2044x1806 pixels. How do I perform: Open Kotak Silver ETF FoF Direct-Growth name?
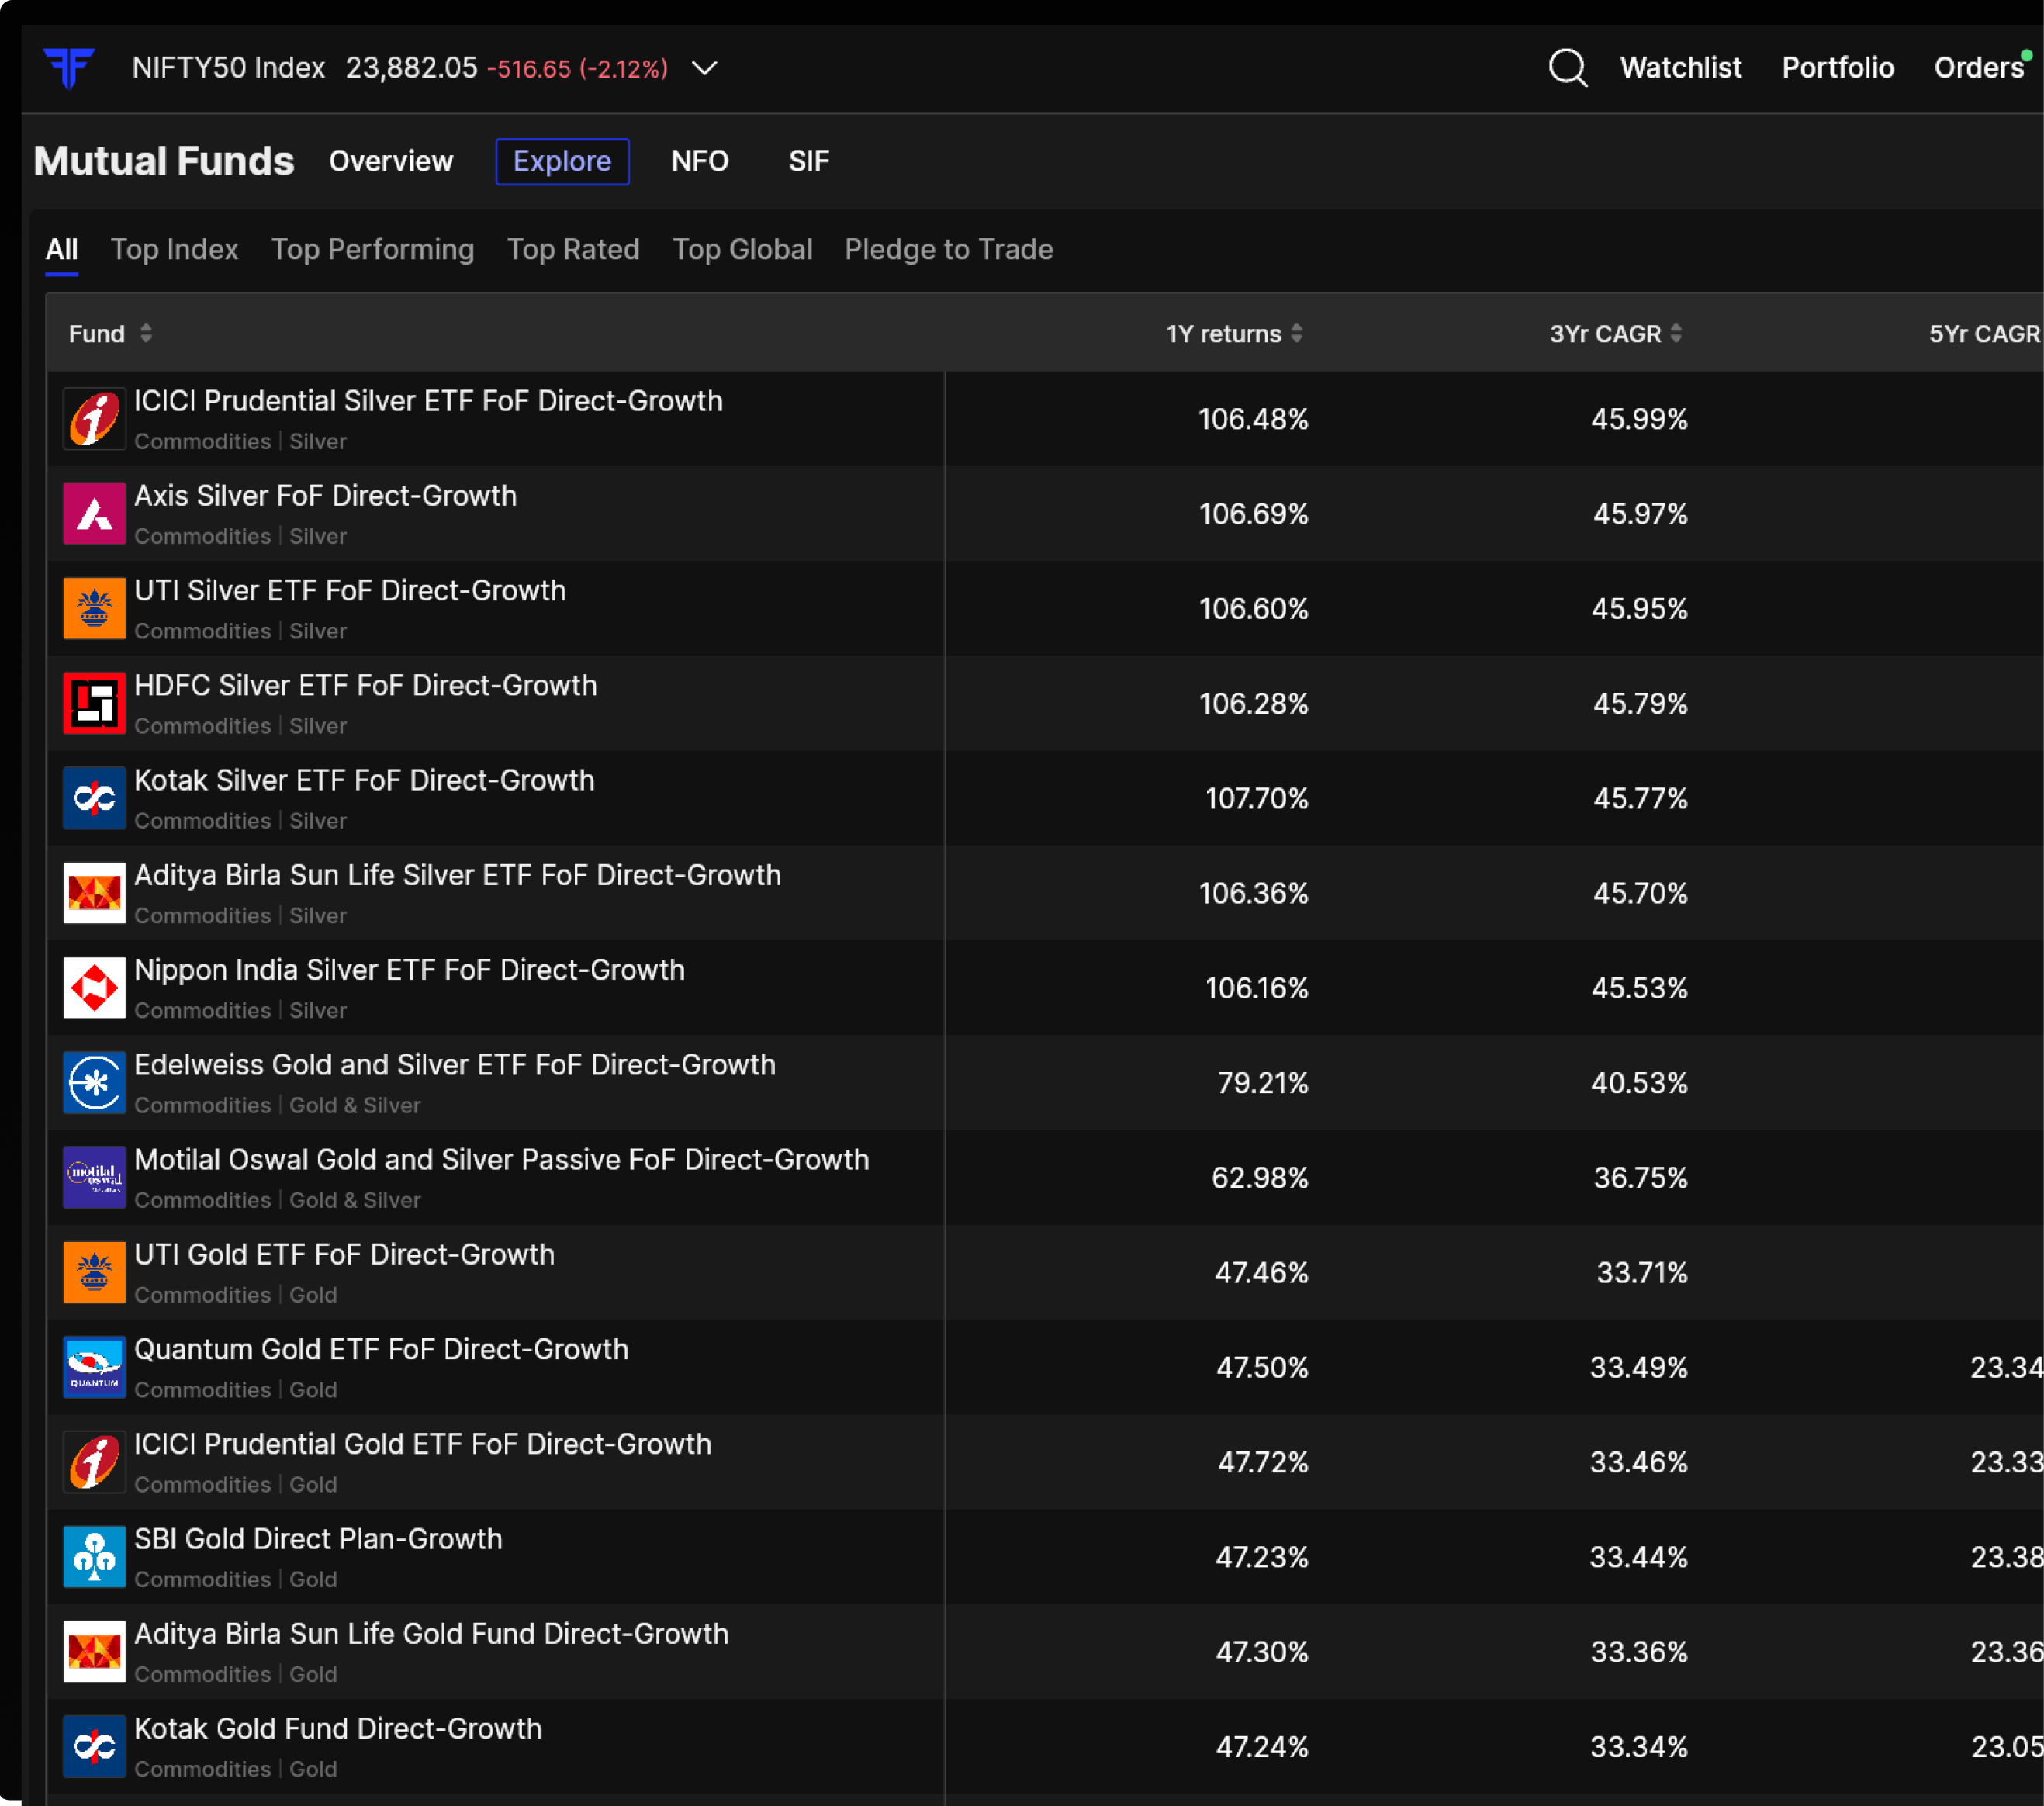tap(364, 780)
